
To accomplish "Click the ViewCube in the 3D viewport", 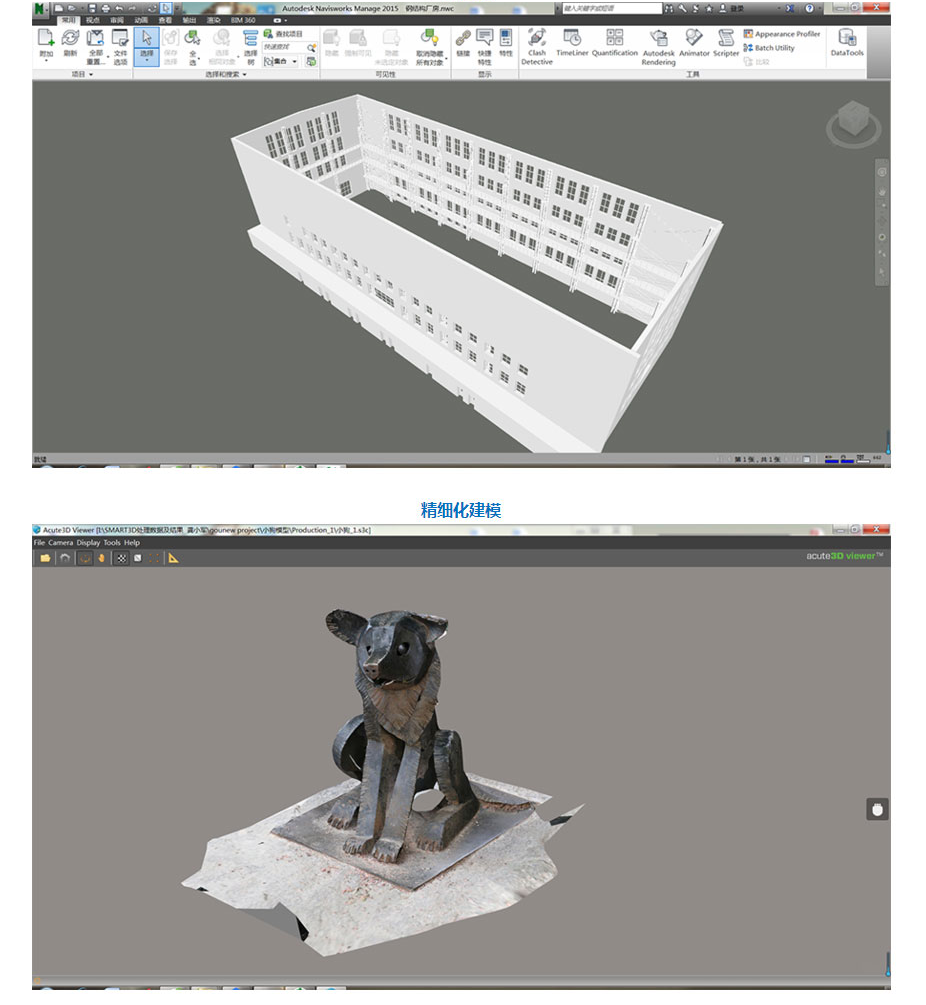I will click(853, 122).
